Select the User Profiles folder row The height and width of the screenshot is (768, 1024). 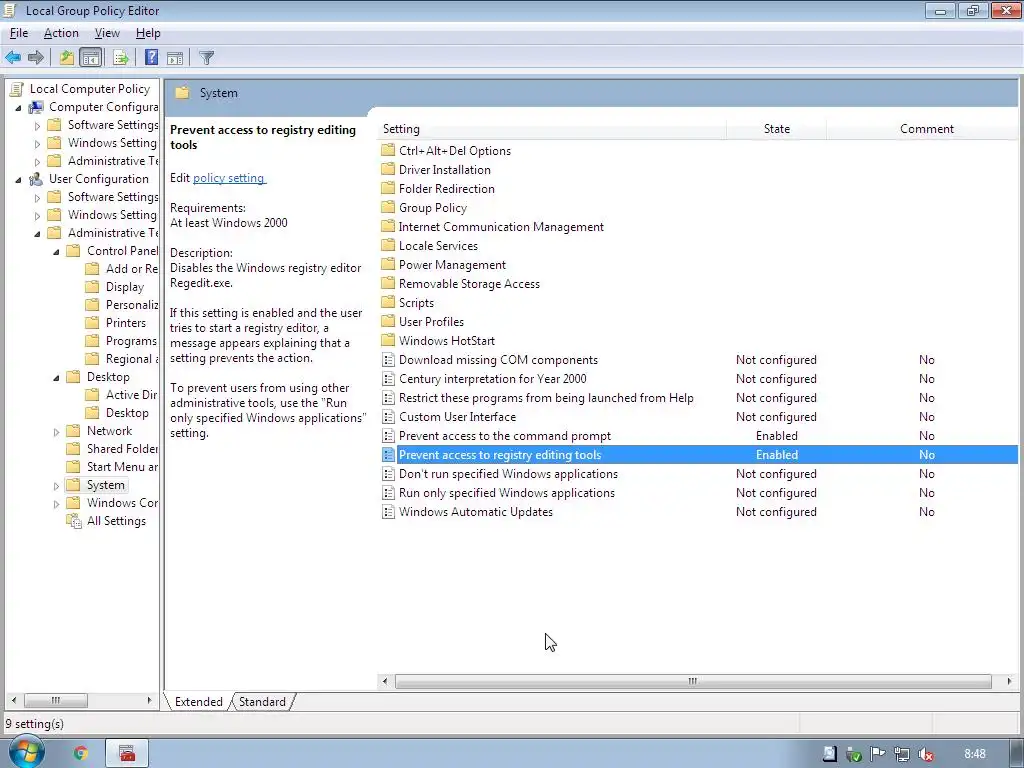click(699, 322)
